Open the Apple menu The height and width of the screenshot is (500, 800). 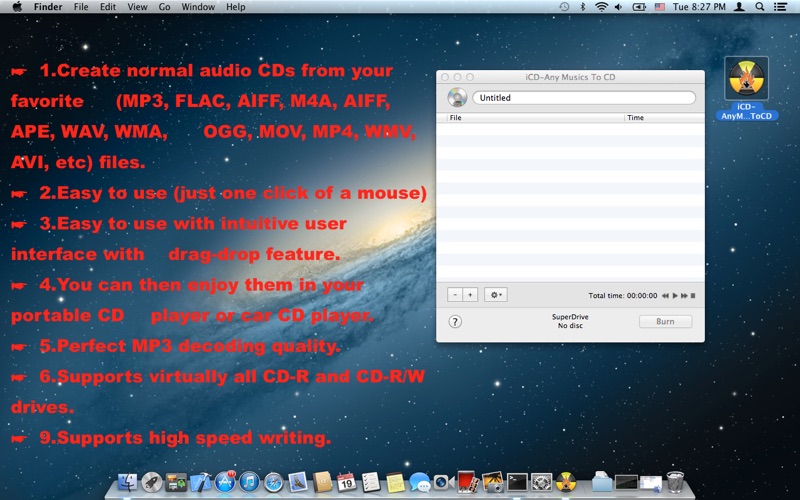(x=17, y=7)
